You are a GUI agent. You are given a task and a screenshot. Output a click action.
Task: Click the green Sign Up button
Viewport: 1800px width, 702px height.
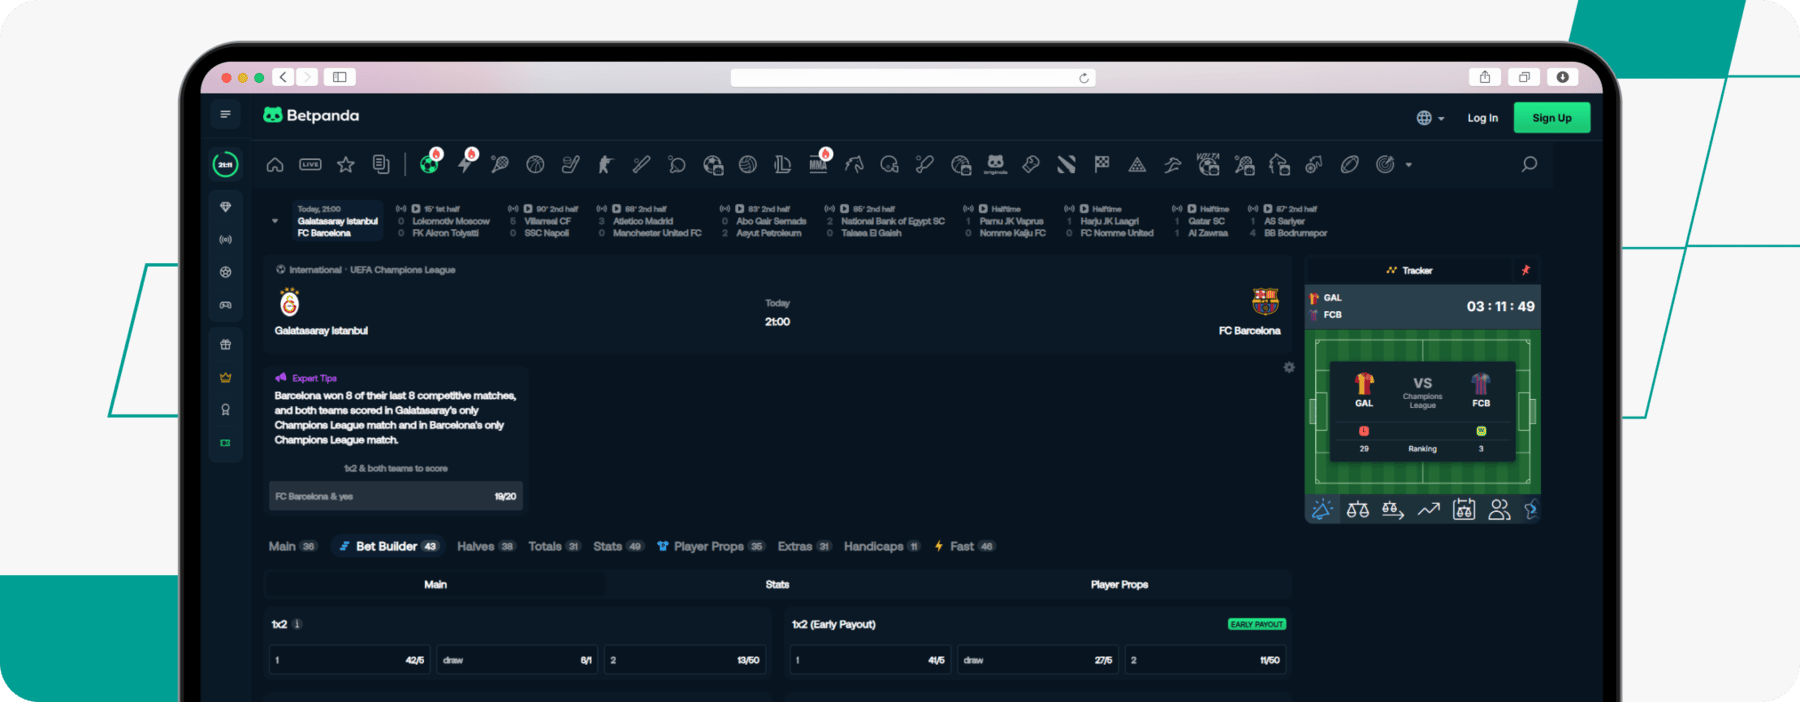pos(1552,118)
